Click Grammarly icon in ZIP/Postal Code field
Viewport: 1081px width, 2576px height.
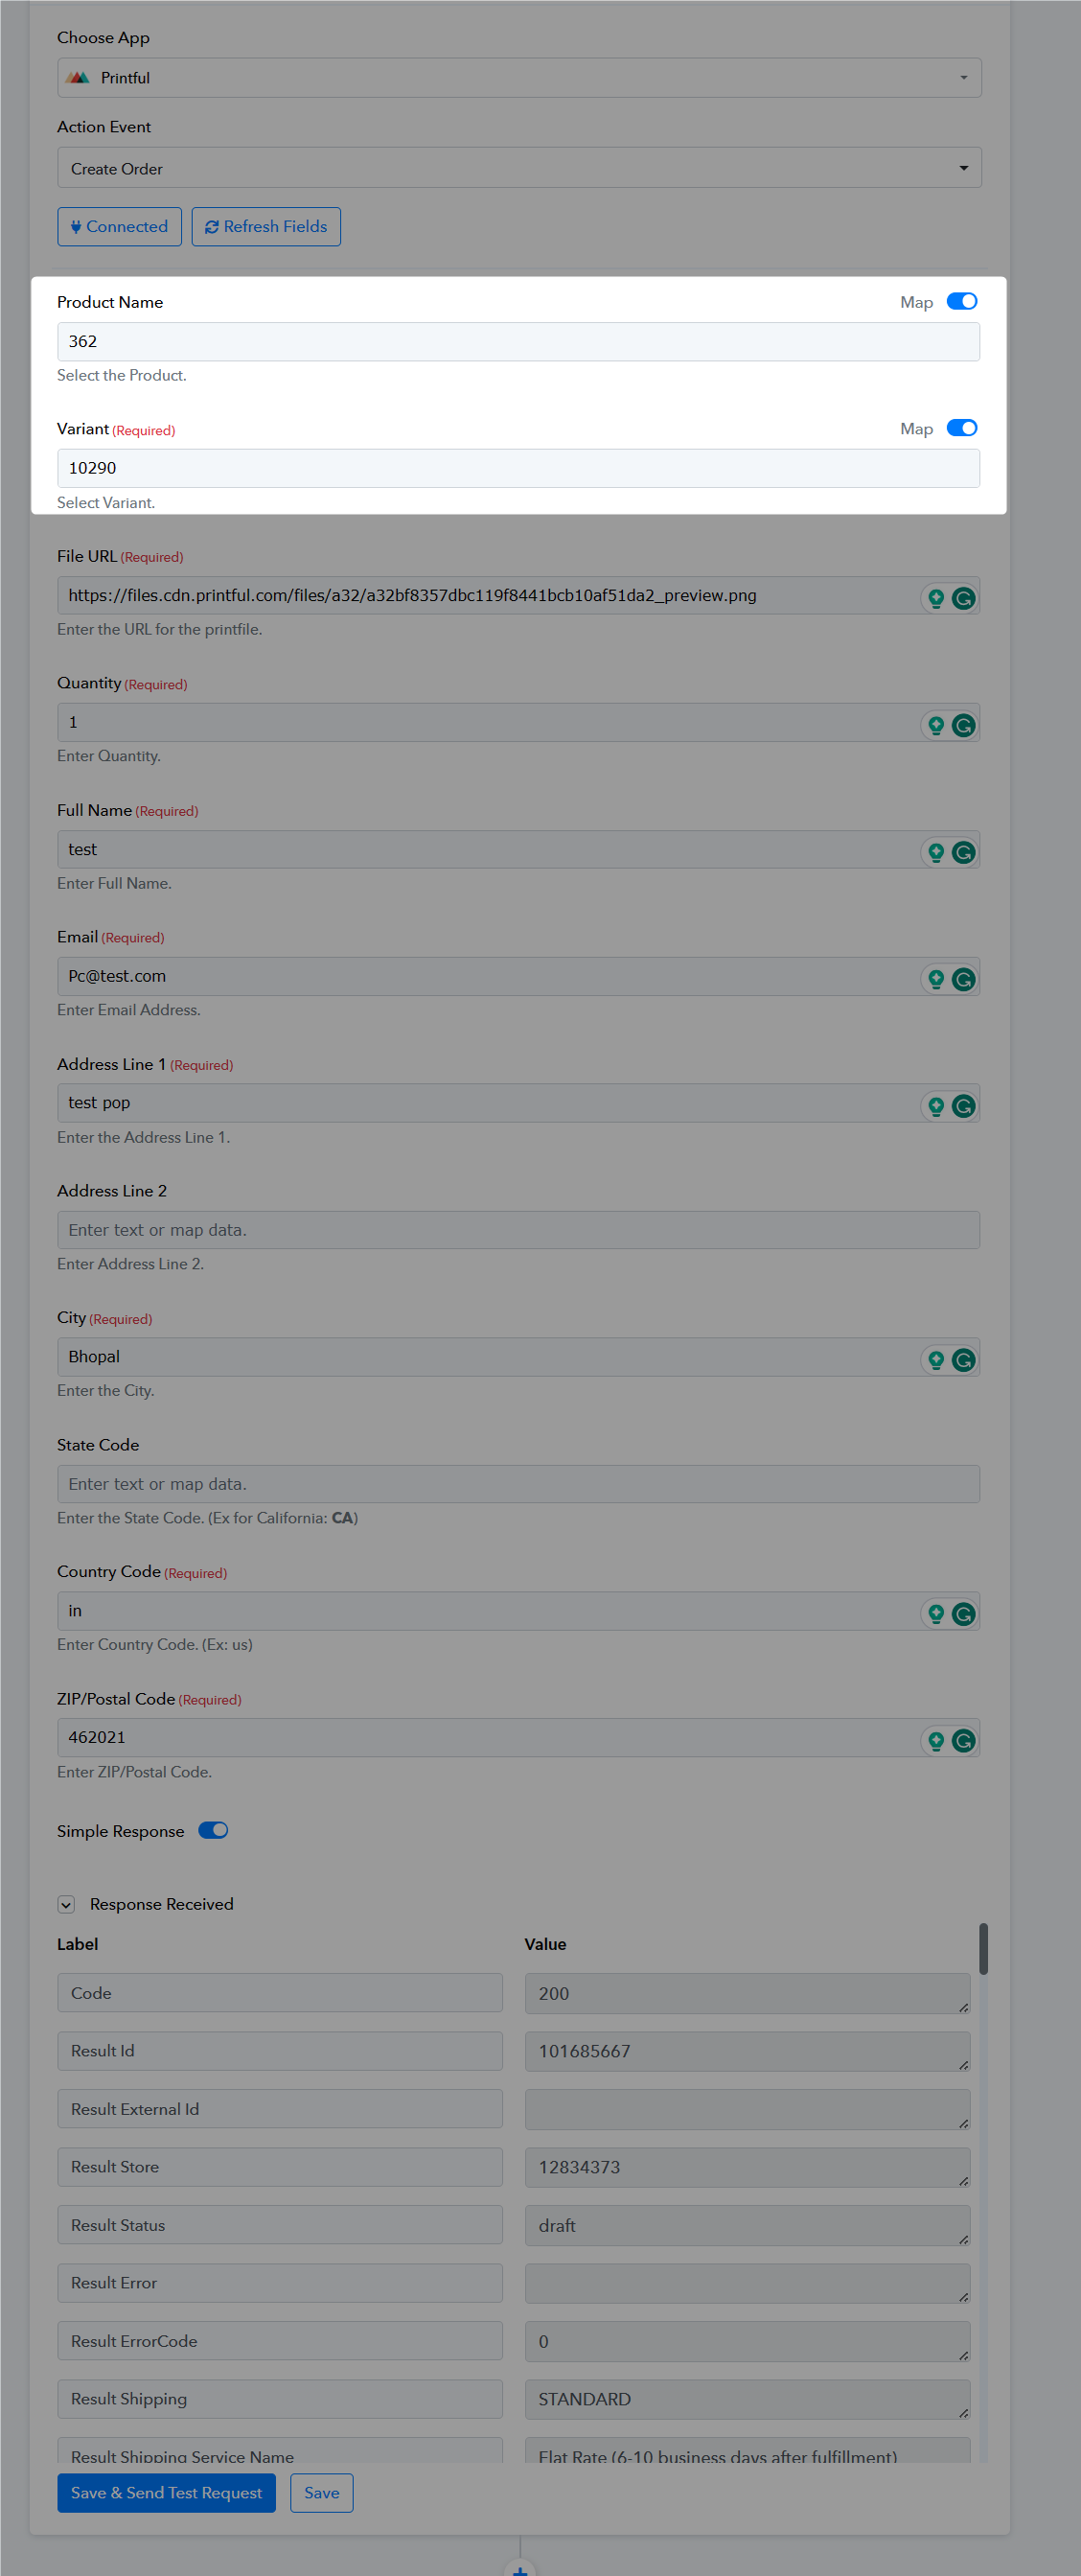[963, 1740]
